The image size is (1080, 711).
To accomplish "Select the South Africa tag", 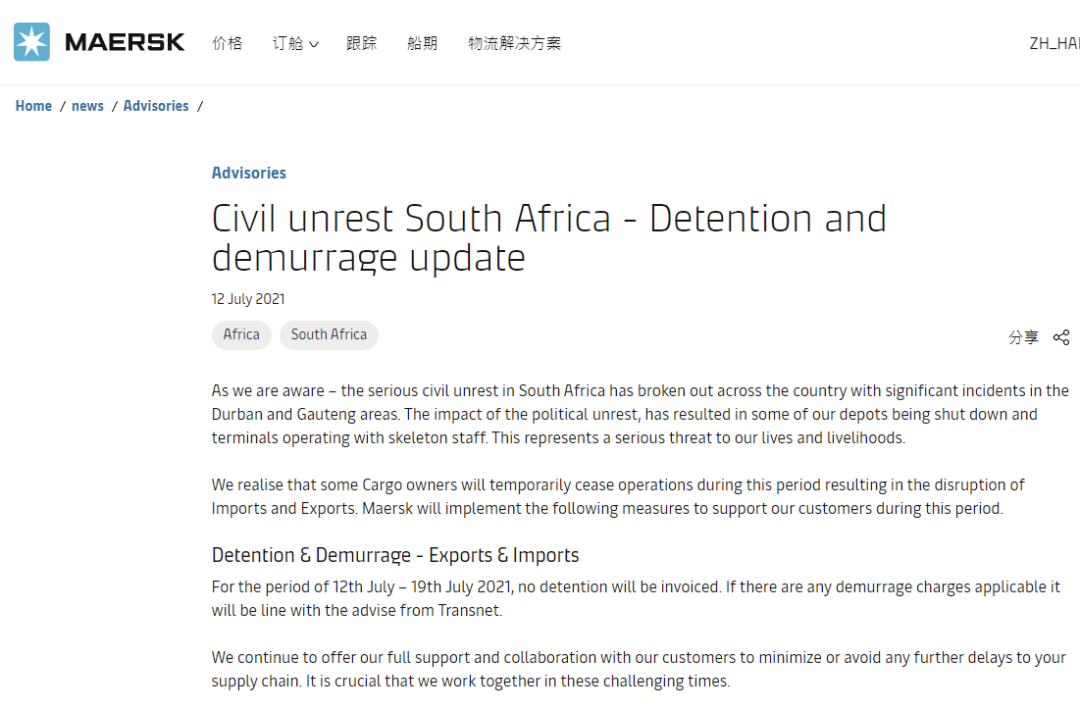I will tap(328, 335).
